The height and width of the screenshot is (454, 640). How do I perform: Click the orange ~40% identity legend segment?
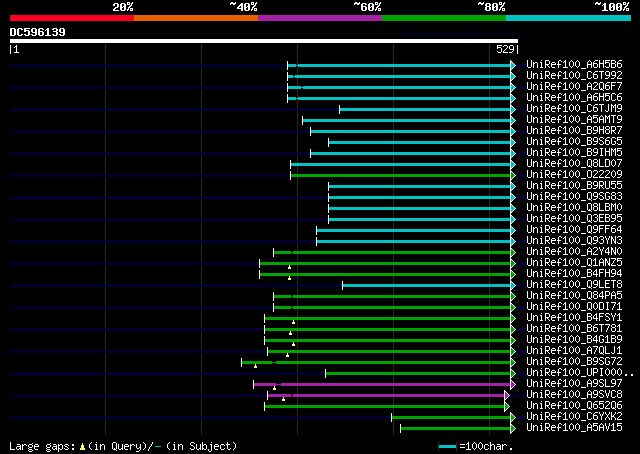(196, 18)
